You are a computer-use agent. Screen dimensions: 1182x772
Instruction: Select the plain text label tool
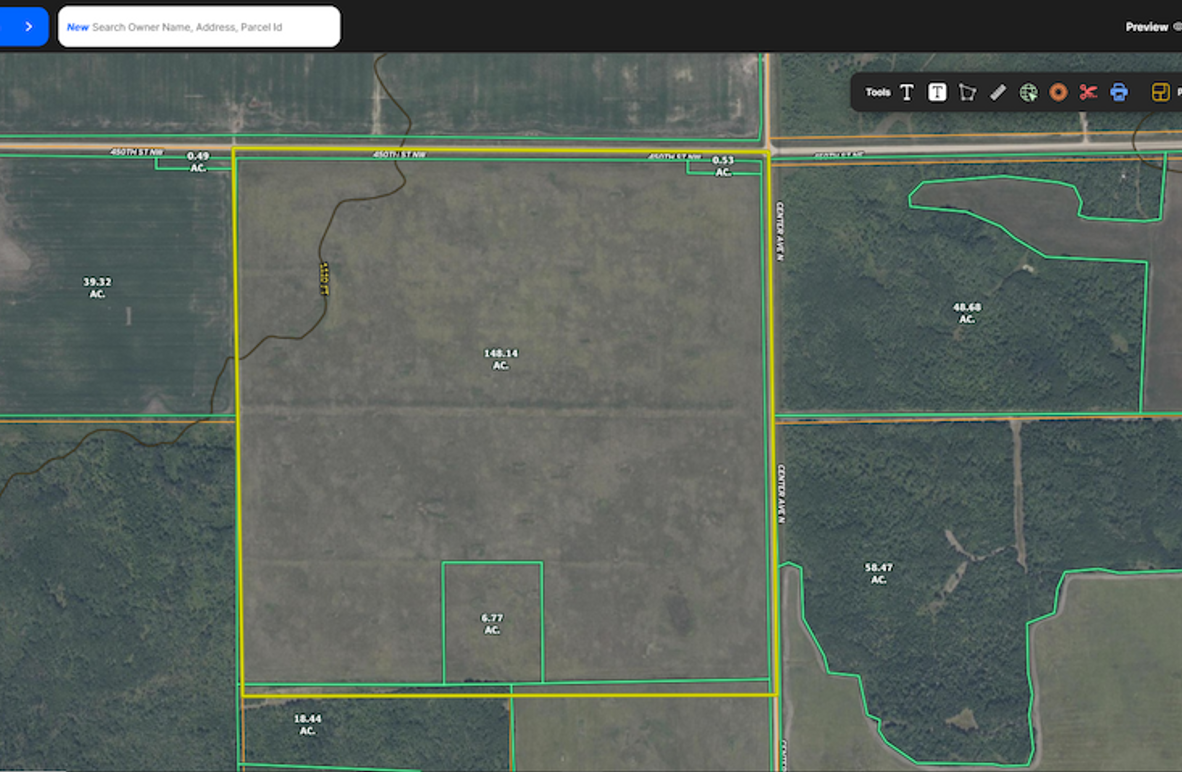click(906, 92)
